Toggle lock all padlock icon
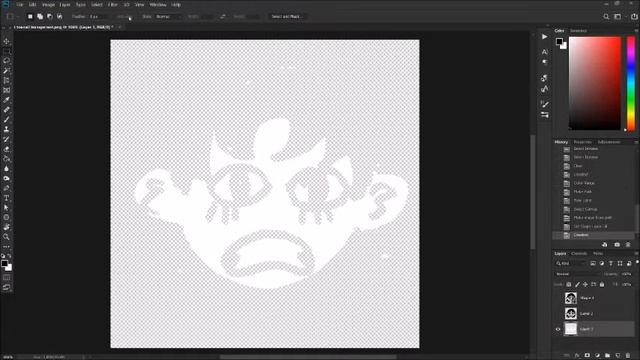Image resolution: width=640 pixels, height=360 pixels. click(602, 284)
